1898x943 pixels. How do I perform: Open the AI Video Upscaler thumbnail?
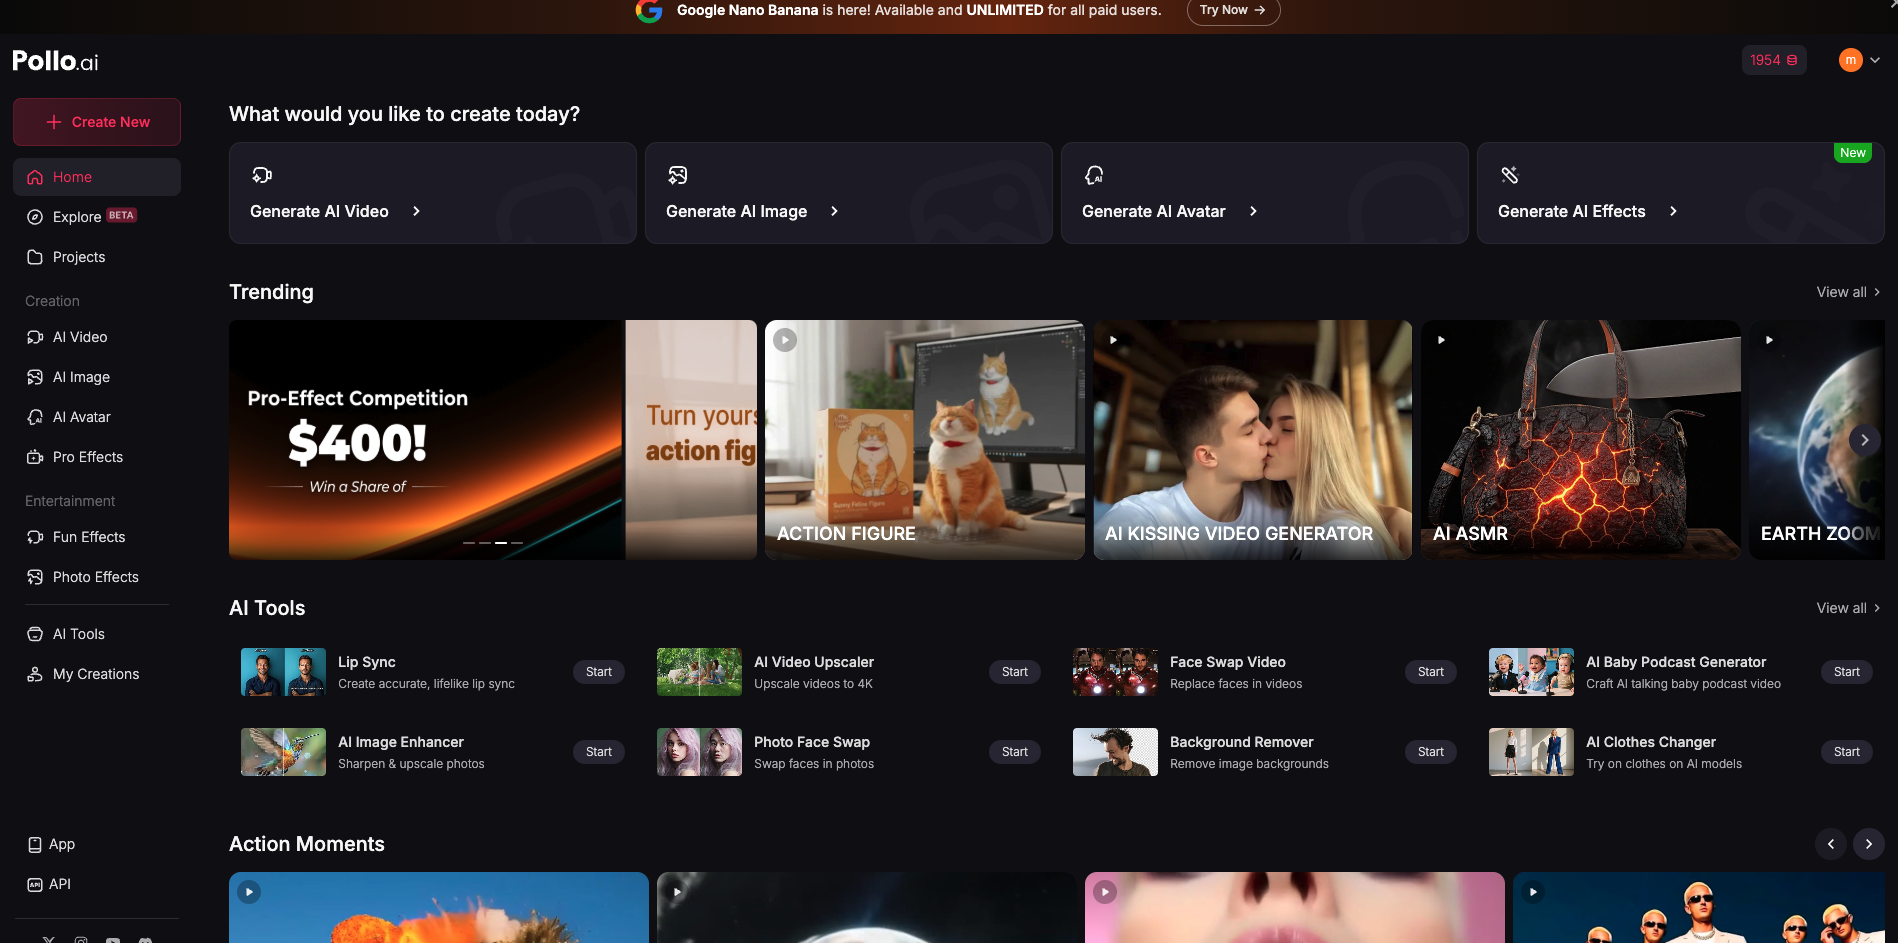point(699,672)
